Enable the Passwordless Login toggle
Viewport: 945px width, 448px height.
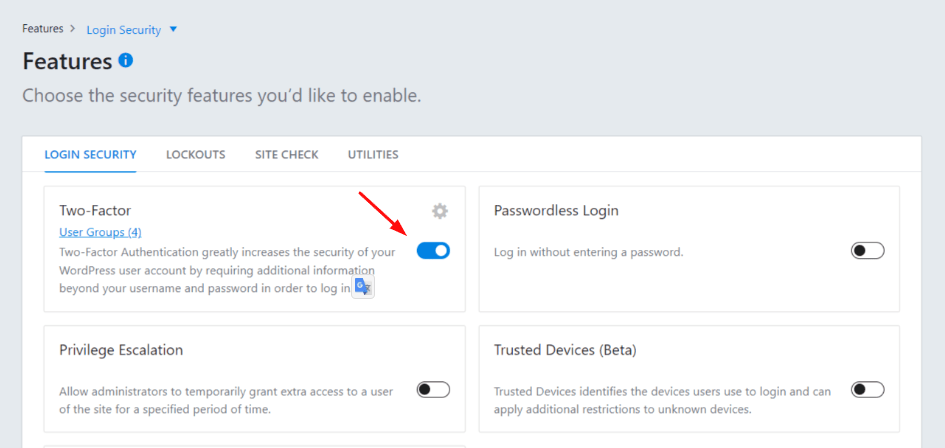pos(867,251)
